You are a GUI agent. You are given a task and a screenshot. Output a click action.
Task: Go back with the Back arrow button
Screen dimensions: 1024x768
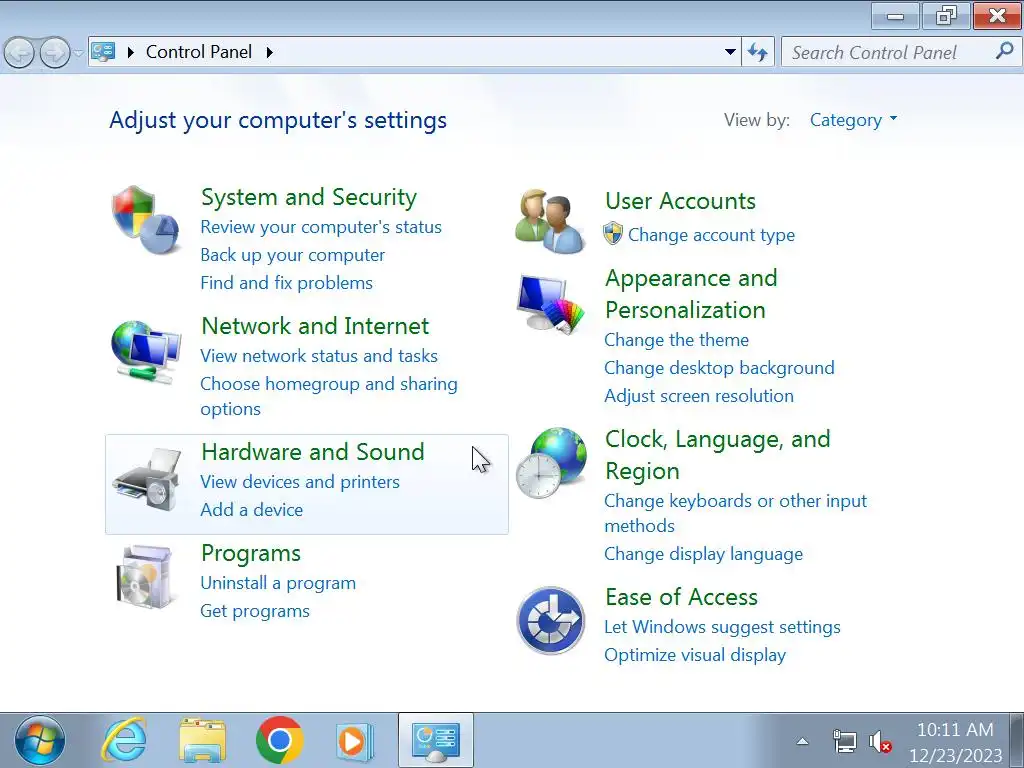click(x=19, y=52)
